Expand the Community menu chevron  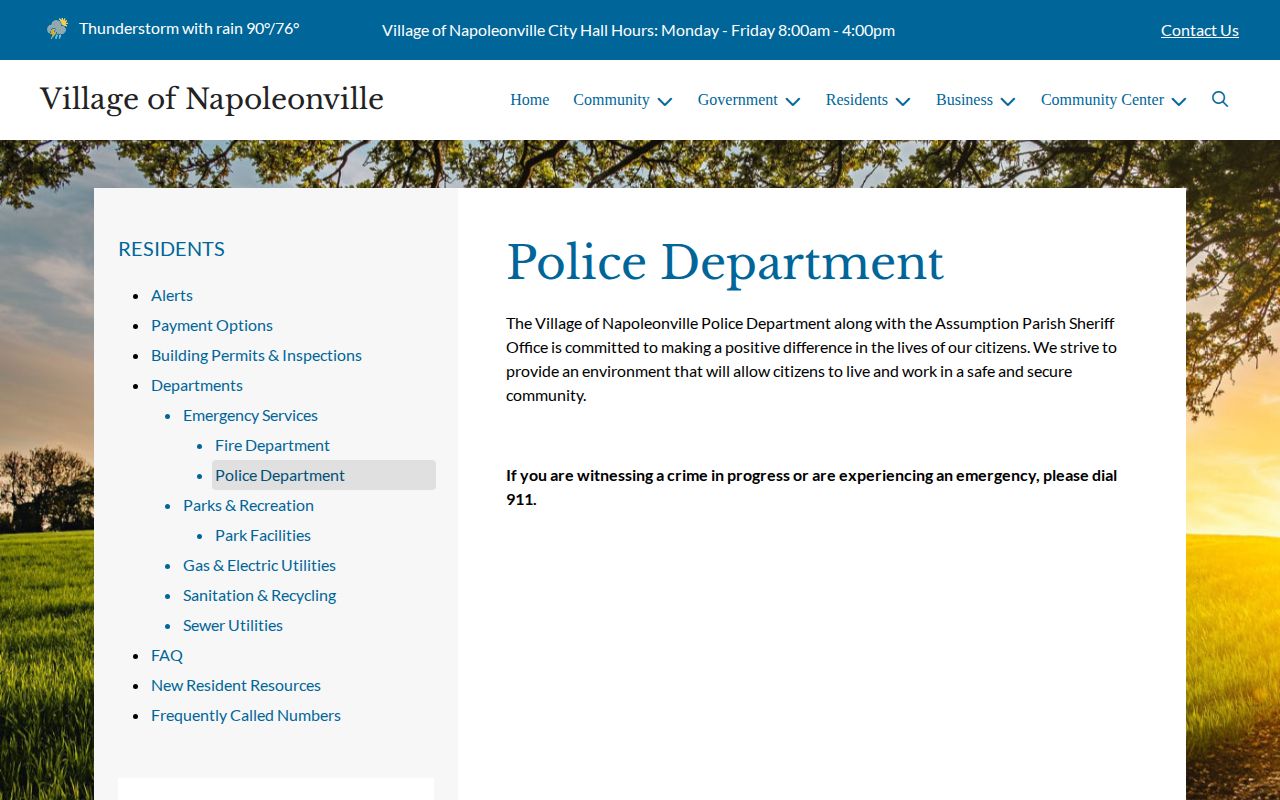(665, 101)
